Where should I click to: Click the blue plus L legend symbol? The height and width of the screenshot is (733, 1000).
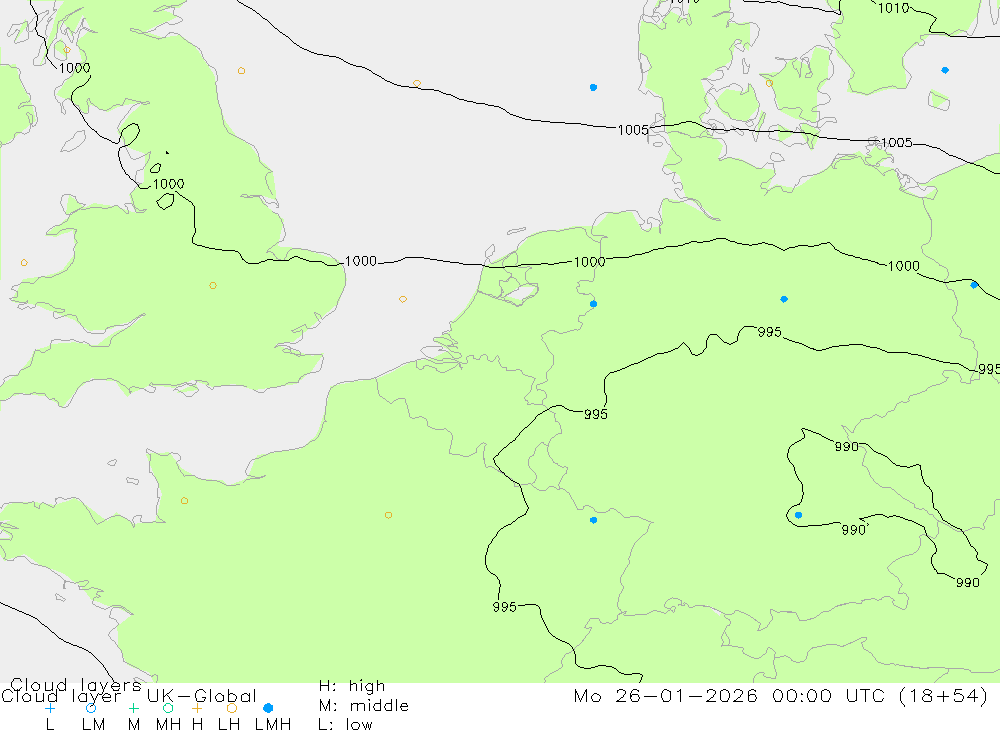(x=50, y=708)
